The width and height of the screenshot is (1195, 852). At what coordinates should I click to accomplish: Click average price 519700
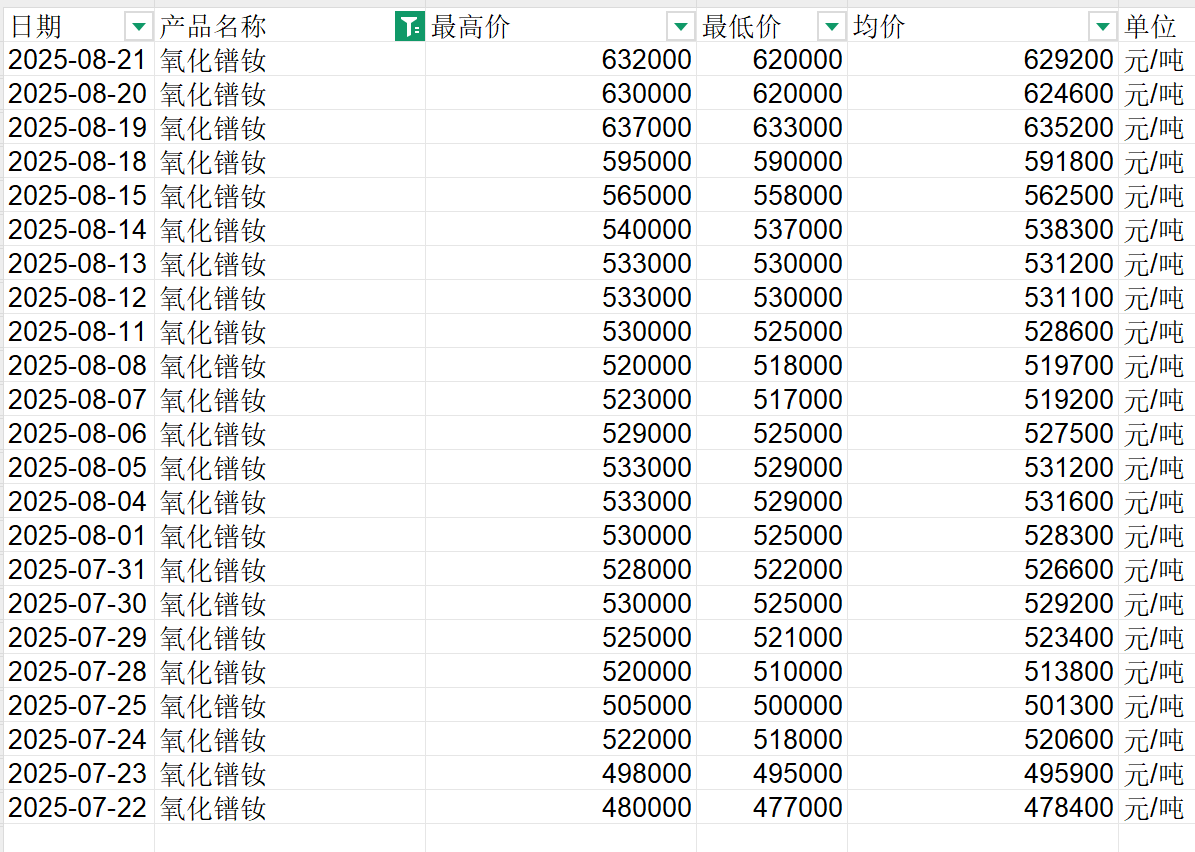982,365
